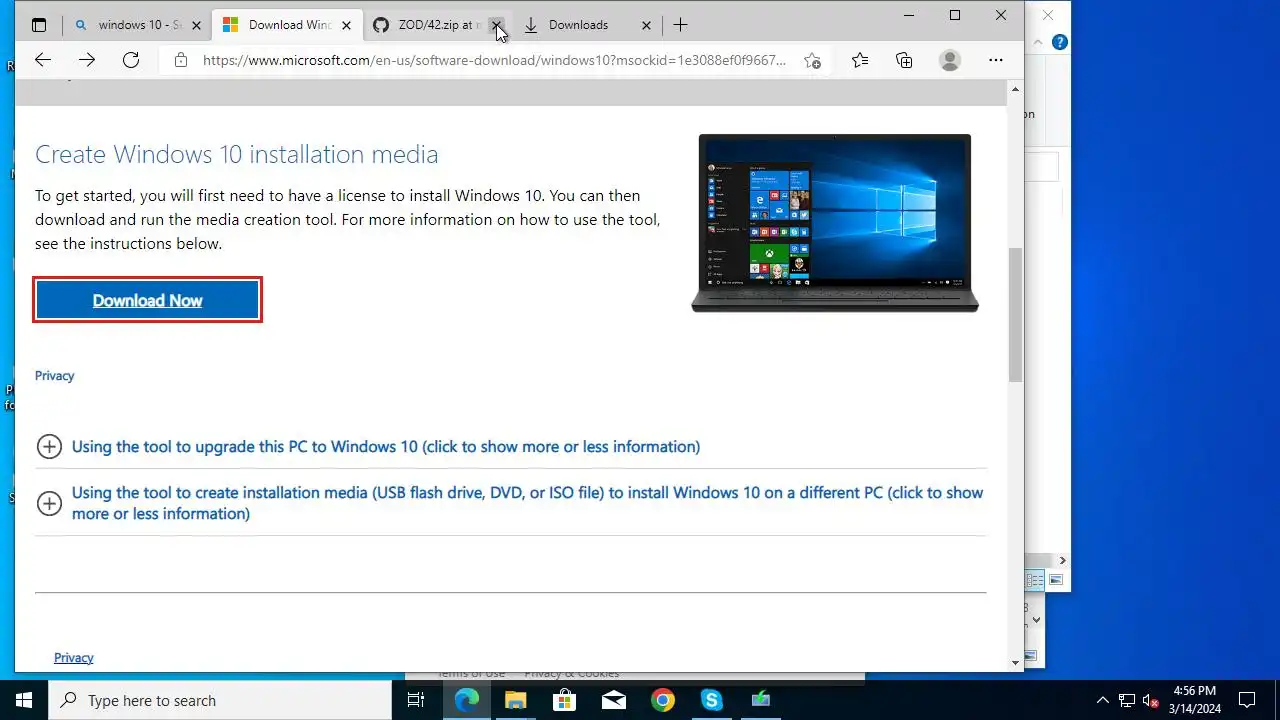This screenshot has width=1280, height=720.
Task: Collapse the ribbon in background Explorer window
Action: click(1038, 42)
